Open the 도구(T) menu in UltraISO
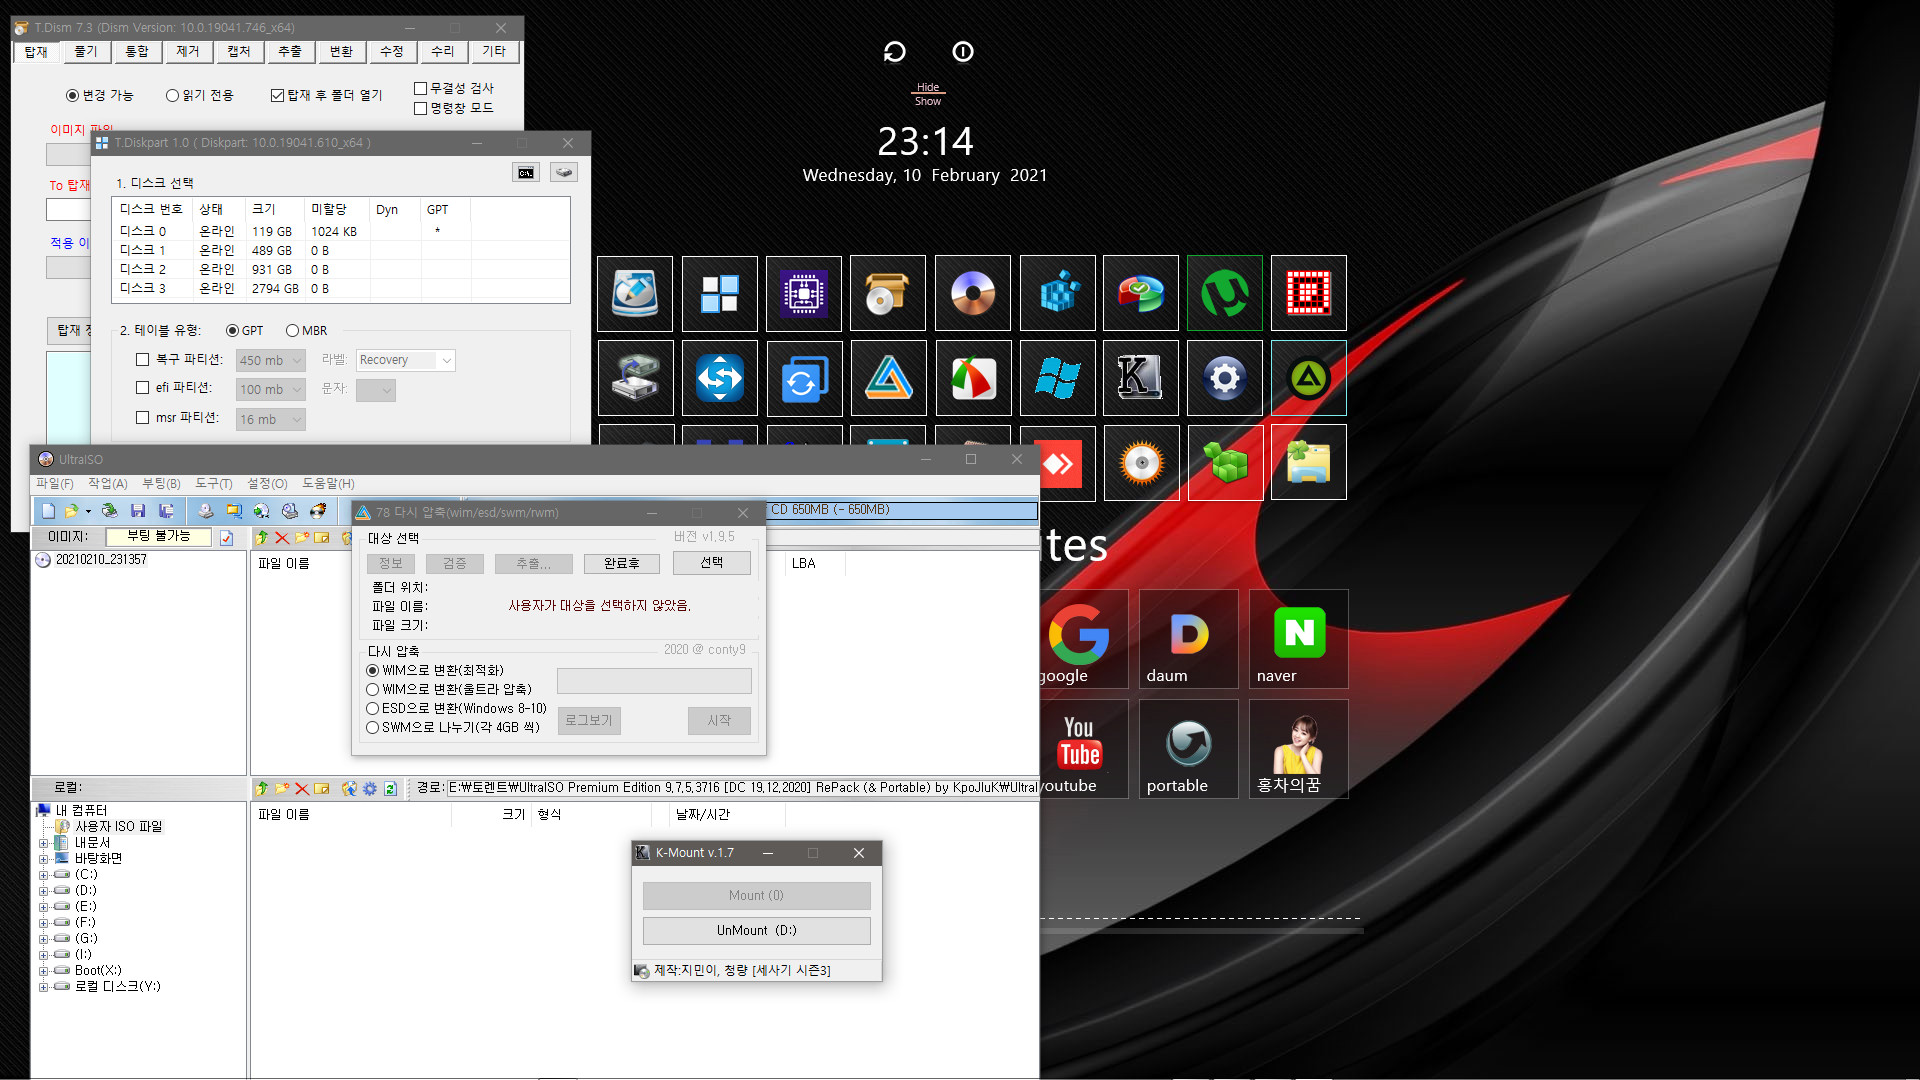This screenshot has width=1920, height=1080. [x=213, y=484]
